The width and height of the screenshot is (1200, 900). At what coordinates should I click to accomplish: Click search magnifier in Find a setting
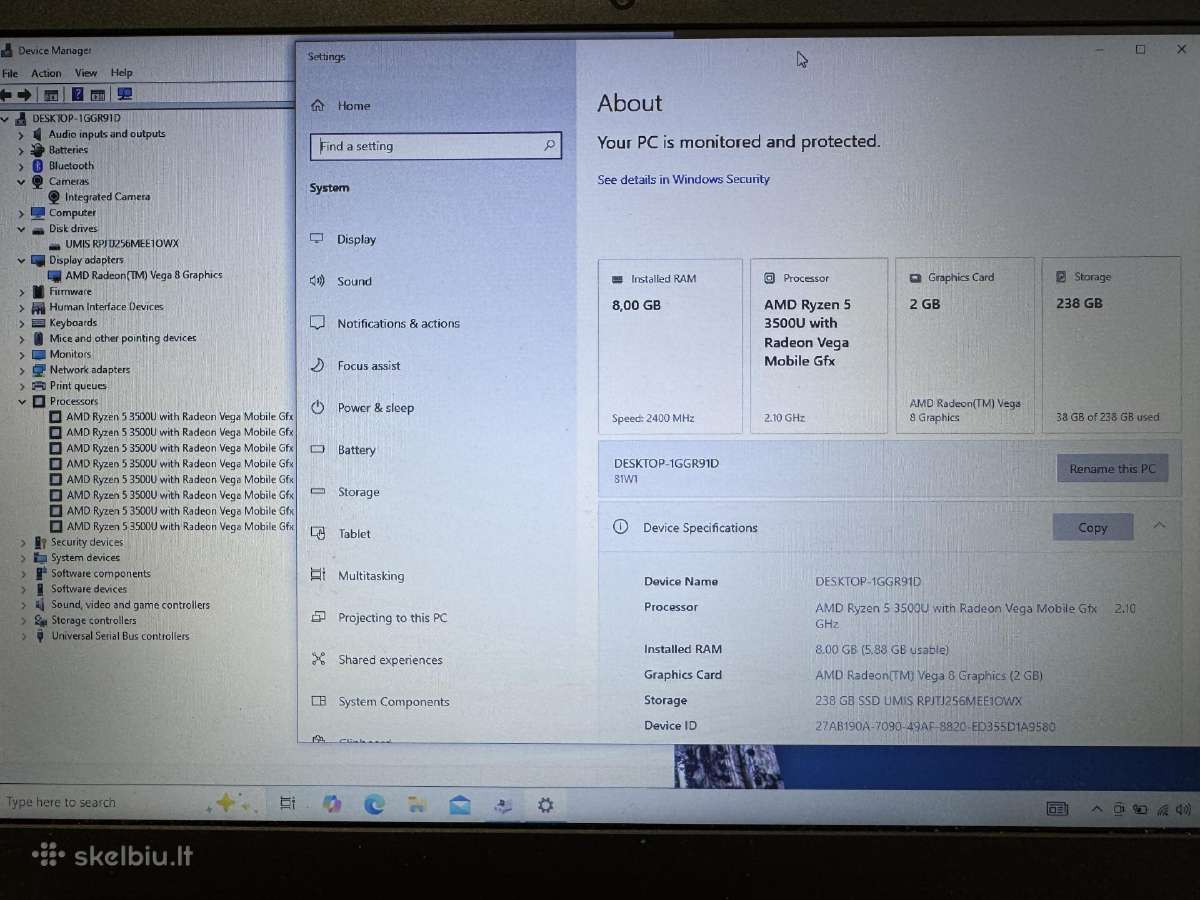(x=549, y=145)
